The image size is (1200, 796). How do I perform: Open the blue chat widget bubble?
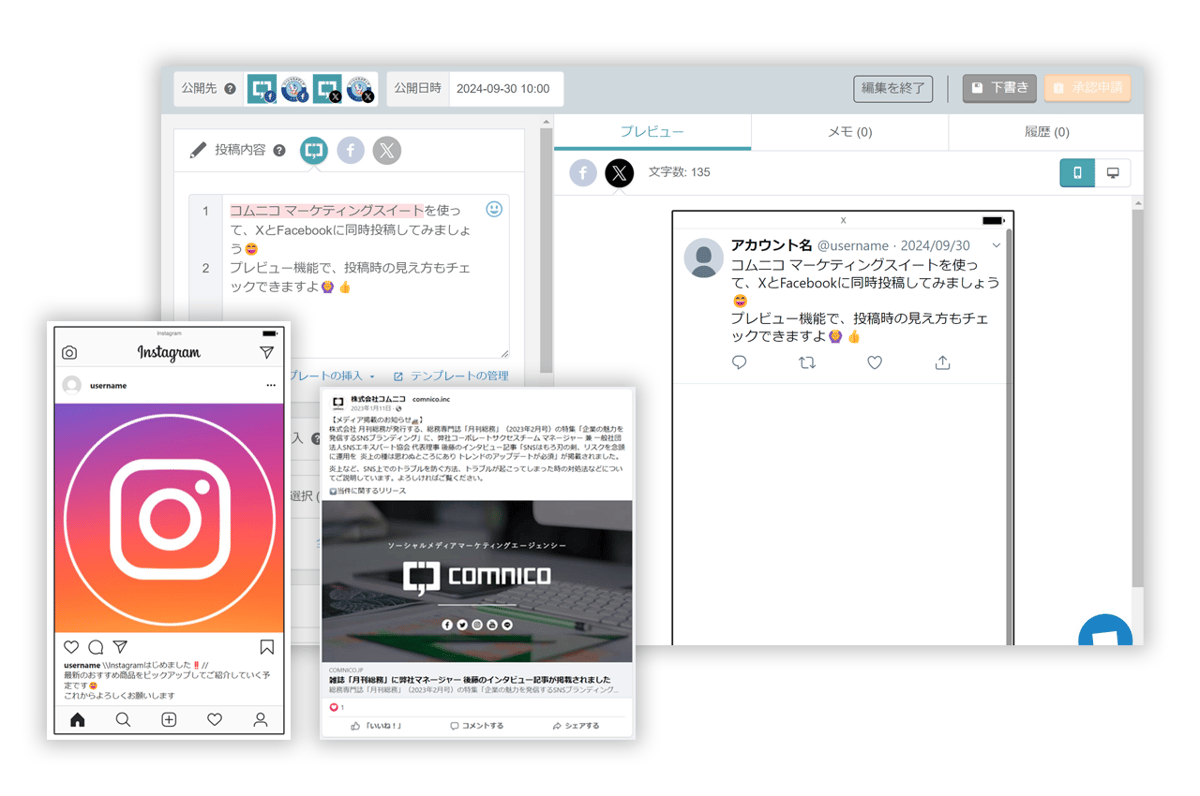pyautogui.click(x=1106, y=632)
